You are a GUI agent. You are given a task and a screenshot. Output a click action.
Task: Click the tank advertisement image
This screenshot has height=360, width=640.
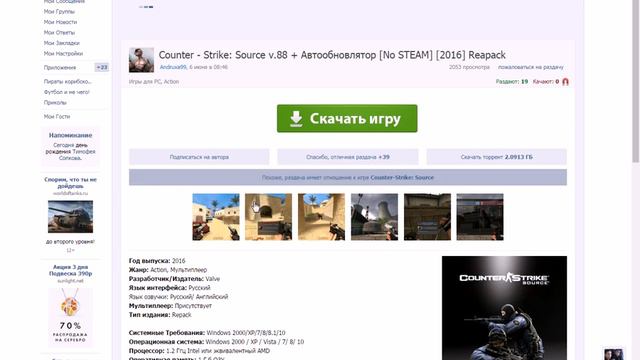pyautogui.click(x=70, y=217)
